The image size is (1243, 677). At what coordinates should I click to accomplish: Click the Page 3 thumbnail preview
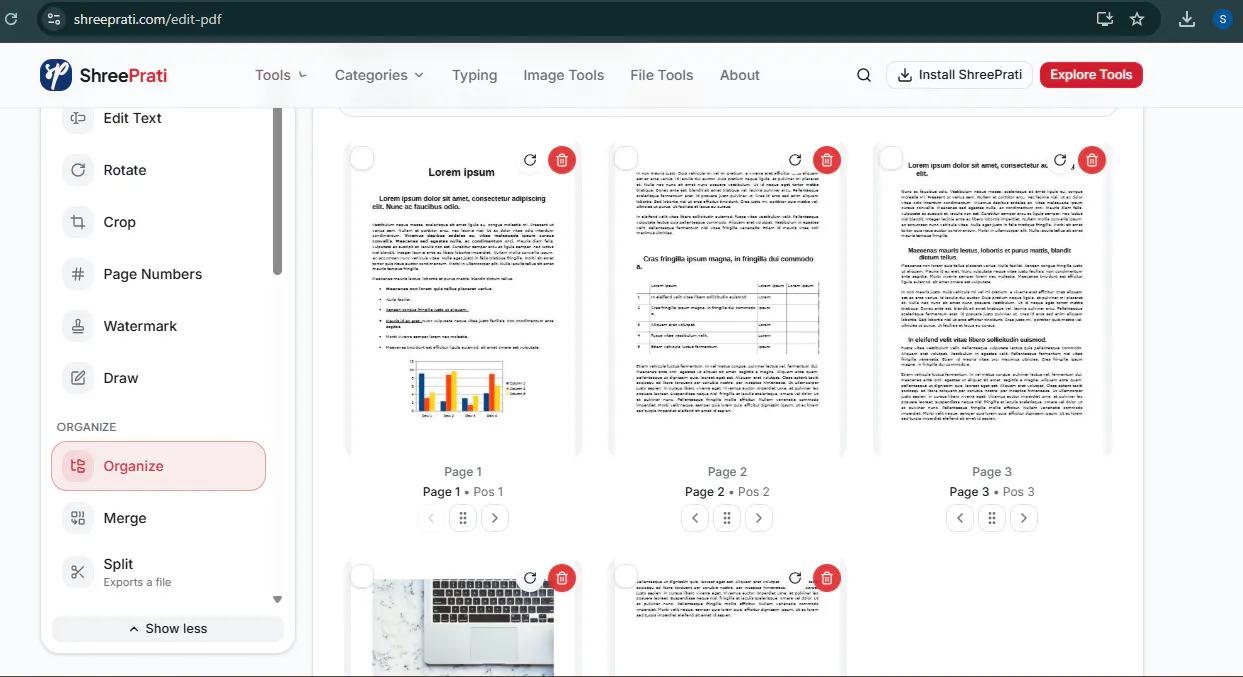992,299
